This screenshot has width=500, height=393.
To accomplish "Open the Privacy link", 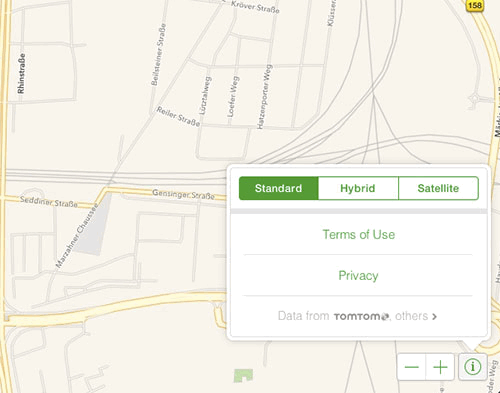I will [358, 276].
